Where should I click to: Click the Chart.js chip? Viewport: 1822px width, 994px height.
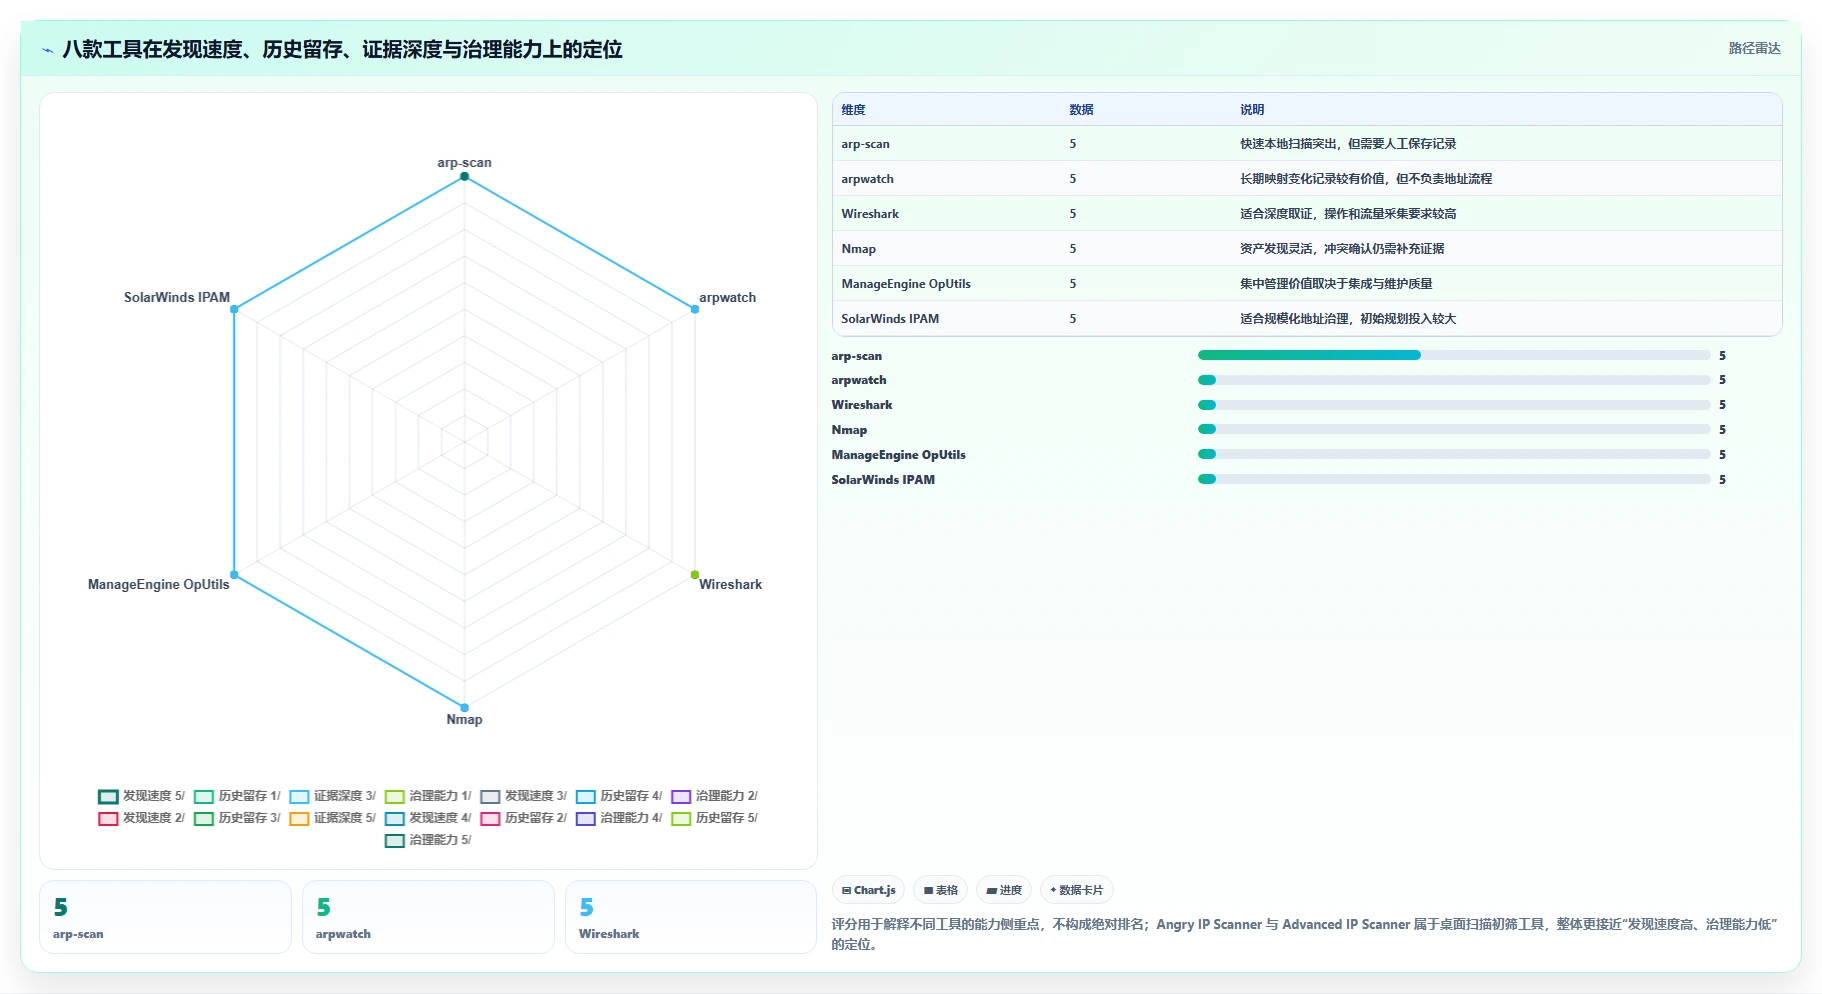[869, 890]
